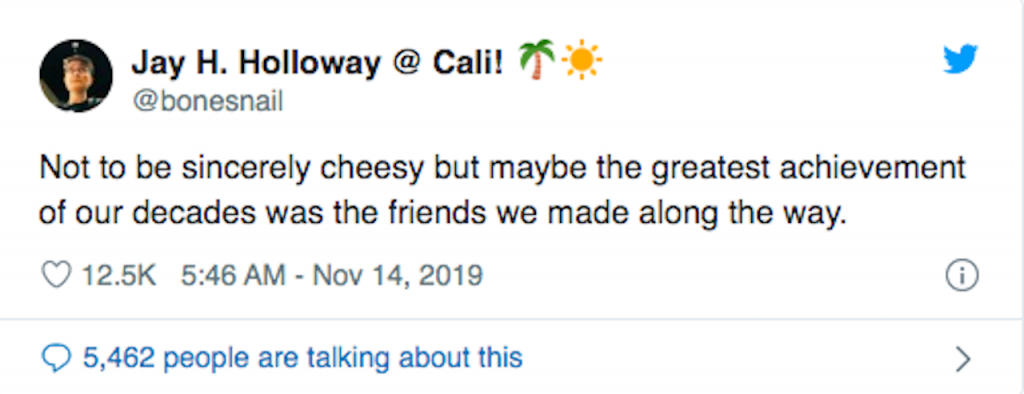1024x394 pixels.
Task: Open the 5:46 AM timestamp link
Action: pos(233,276)
